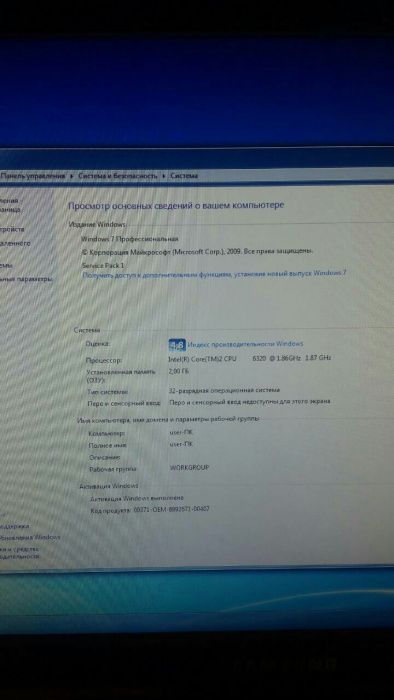Open the Windows update center (обновления Windows) link

(x=29, y=537)
